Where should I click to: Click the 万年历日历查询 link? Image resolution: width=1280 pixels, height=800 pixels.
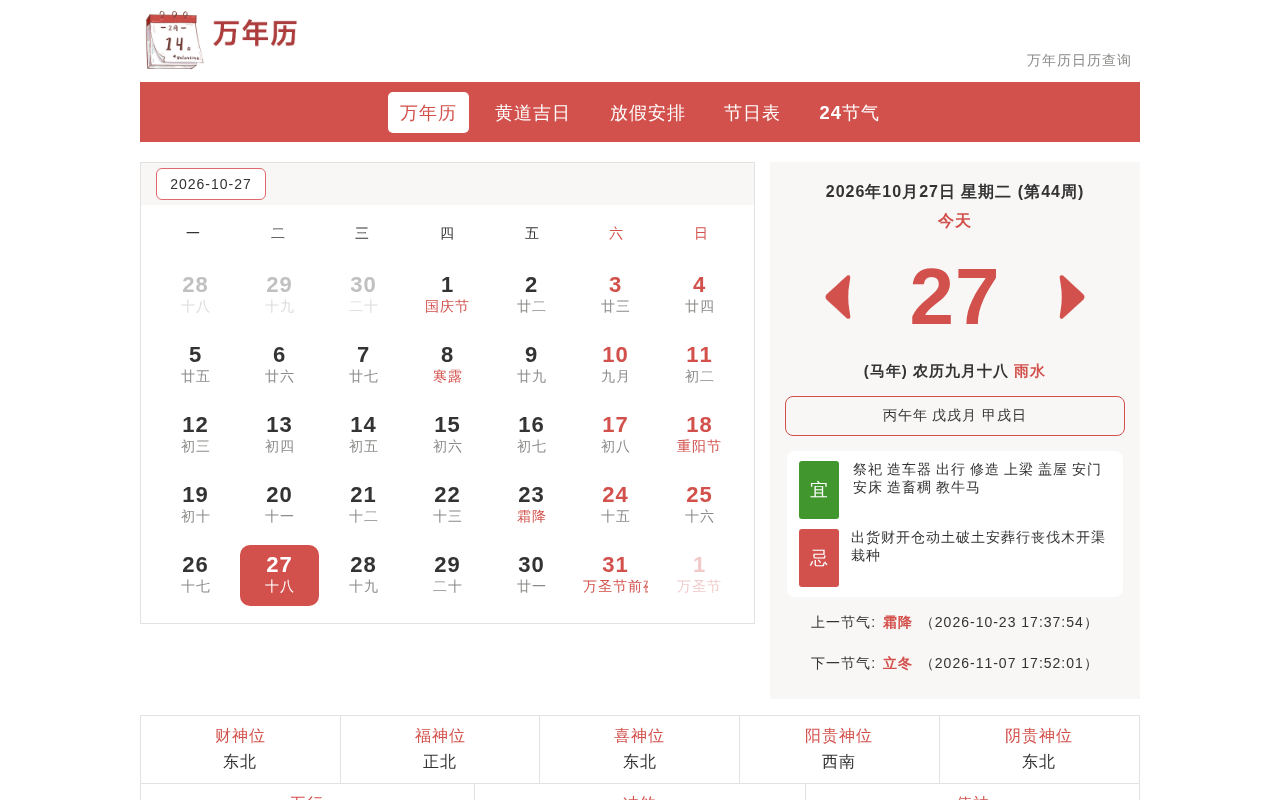click(1079, 60)
